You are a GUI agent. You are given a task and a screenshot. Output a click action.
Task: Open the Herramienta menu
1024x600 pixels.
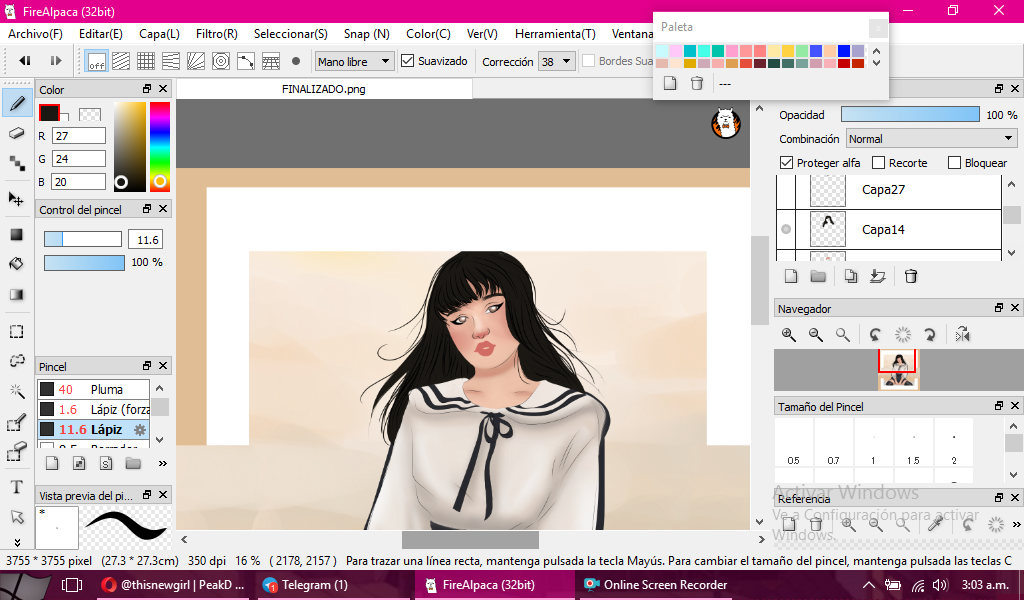555,34
